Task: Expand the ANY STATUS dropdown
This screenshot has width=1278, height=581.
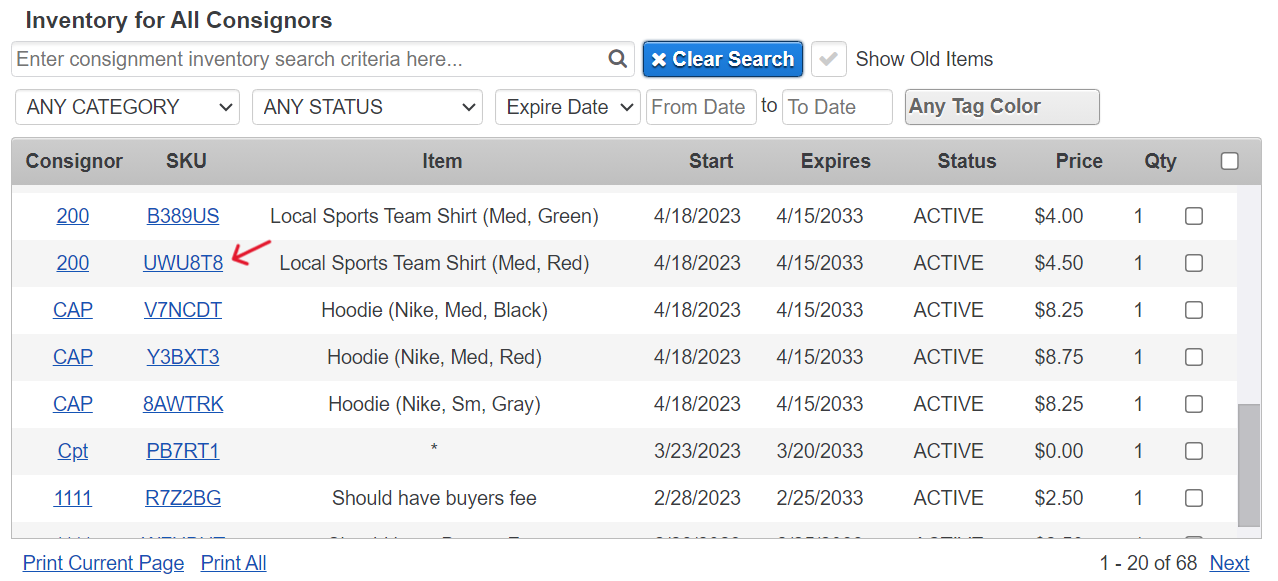Action: 367,107
